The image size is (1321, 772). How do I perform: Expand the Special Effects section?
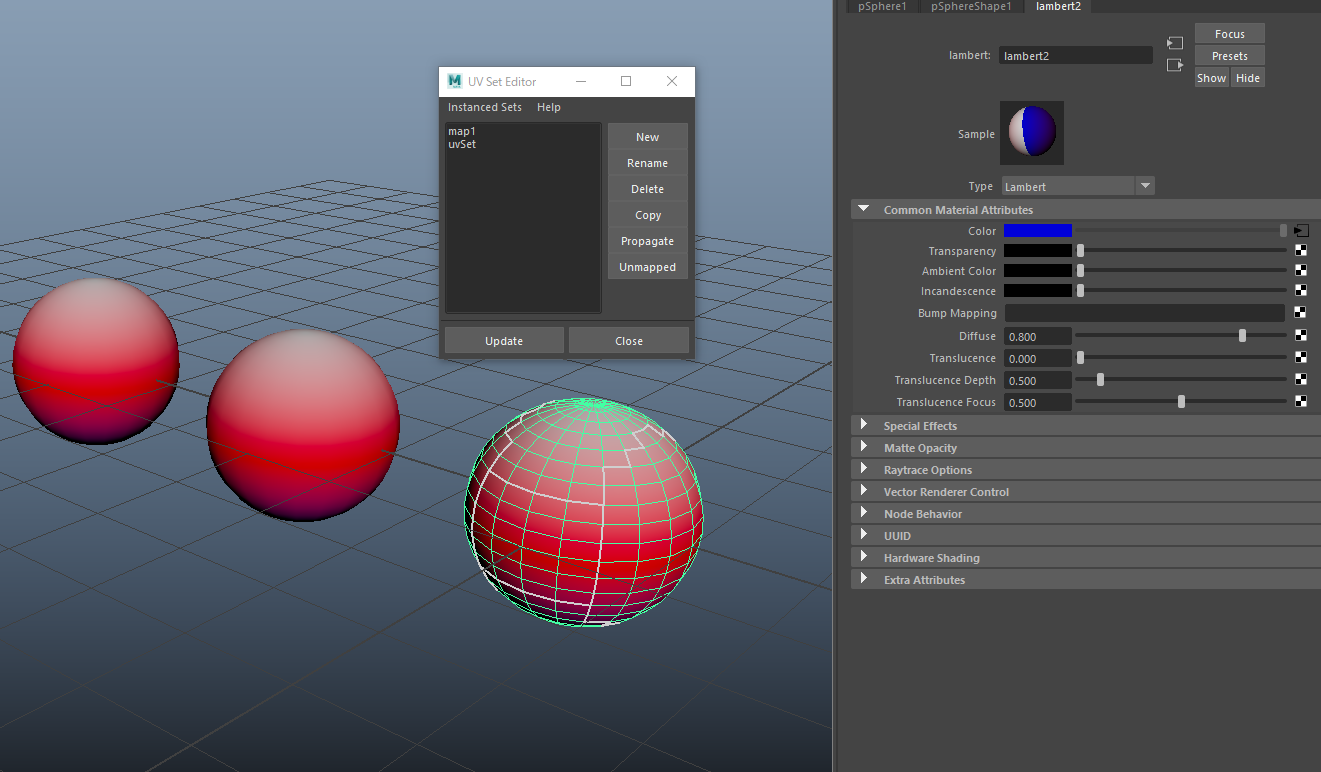click(x=864, y=425)
